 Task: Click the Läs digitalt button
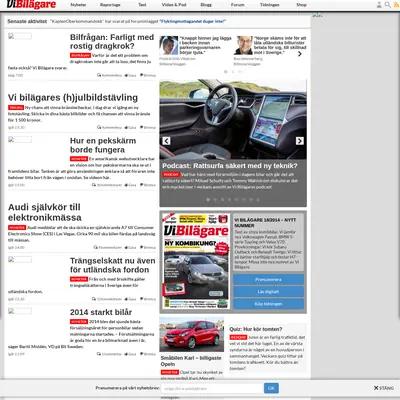tap(268, 292)
